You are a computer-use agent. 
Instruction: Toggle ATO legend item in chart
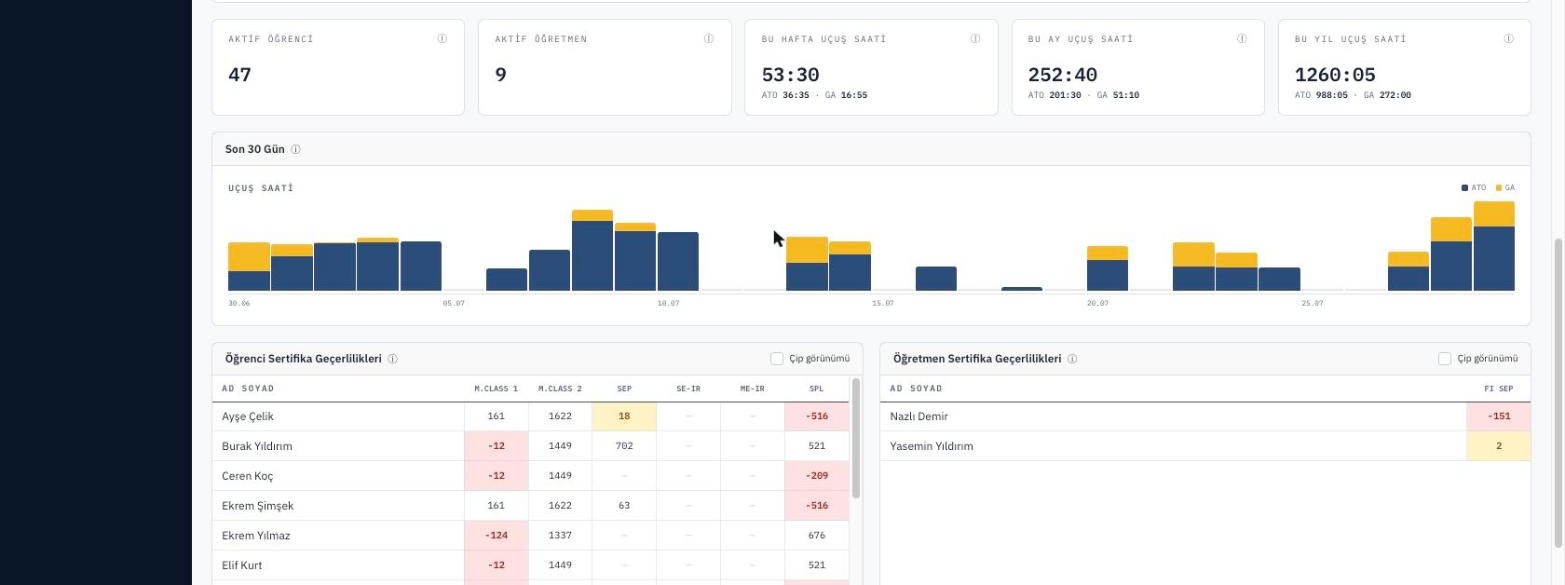point(1474,188)
